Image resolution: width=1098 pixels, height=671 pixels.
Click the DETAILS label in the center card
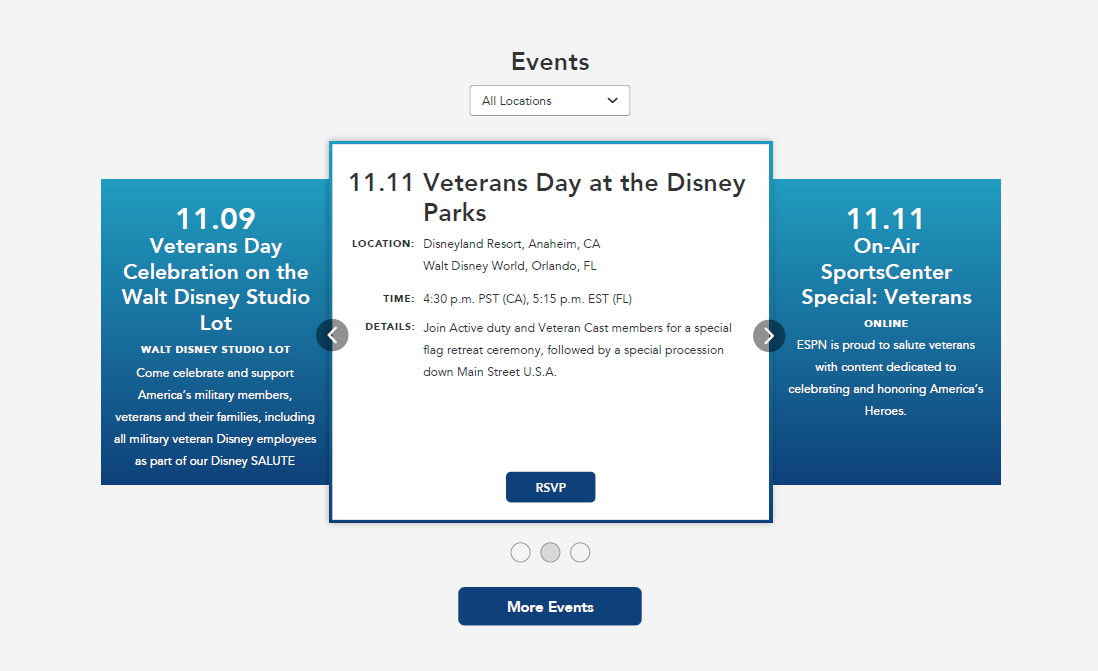pyautogui.click(x=390, y=327)
